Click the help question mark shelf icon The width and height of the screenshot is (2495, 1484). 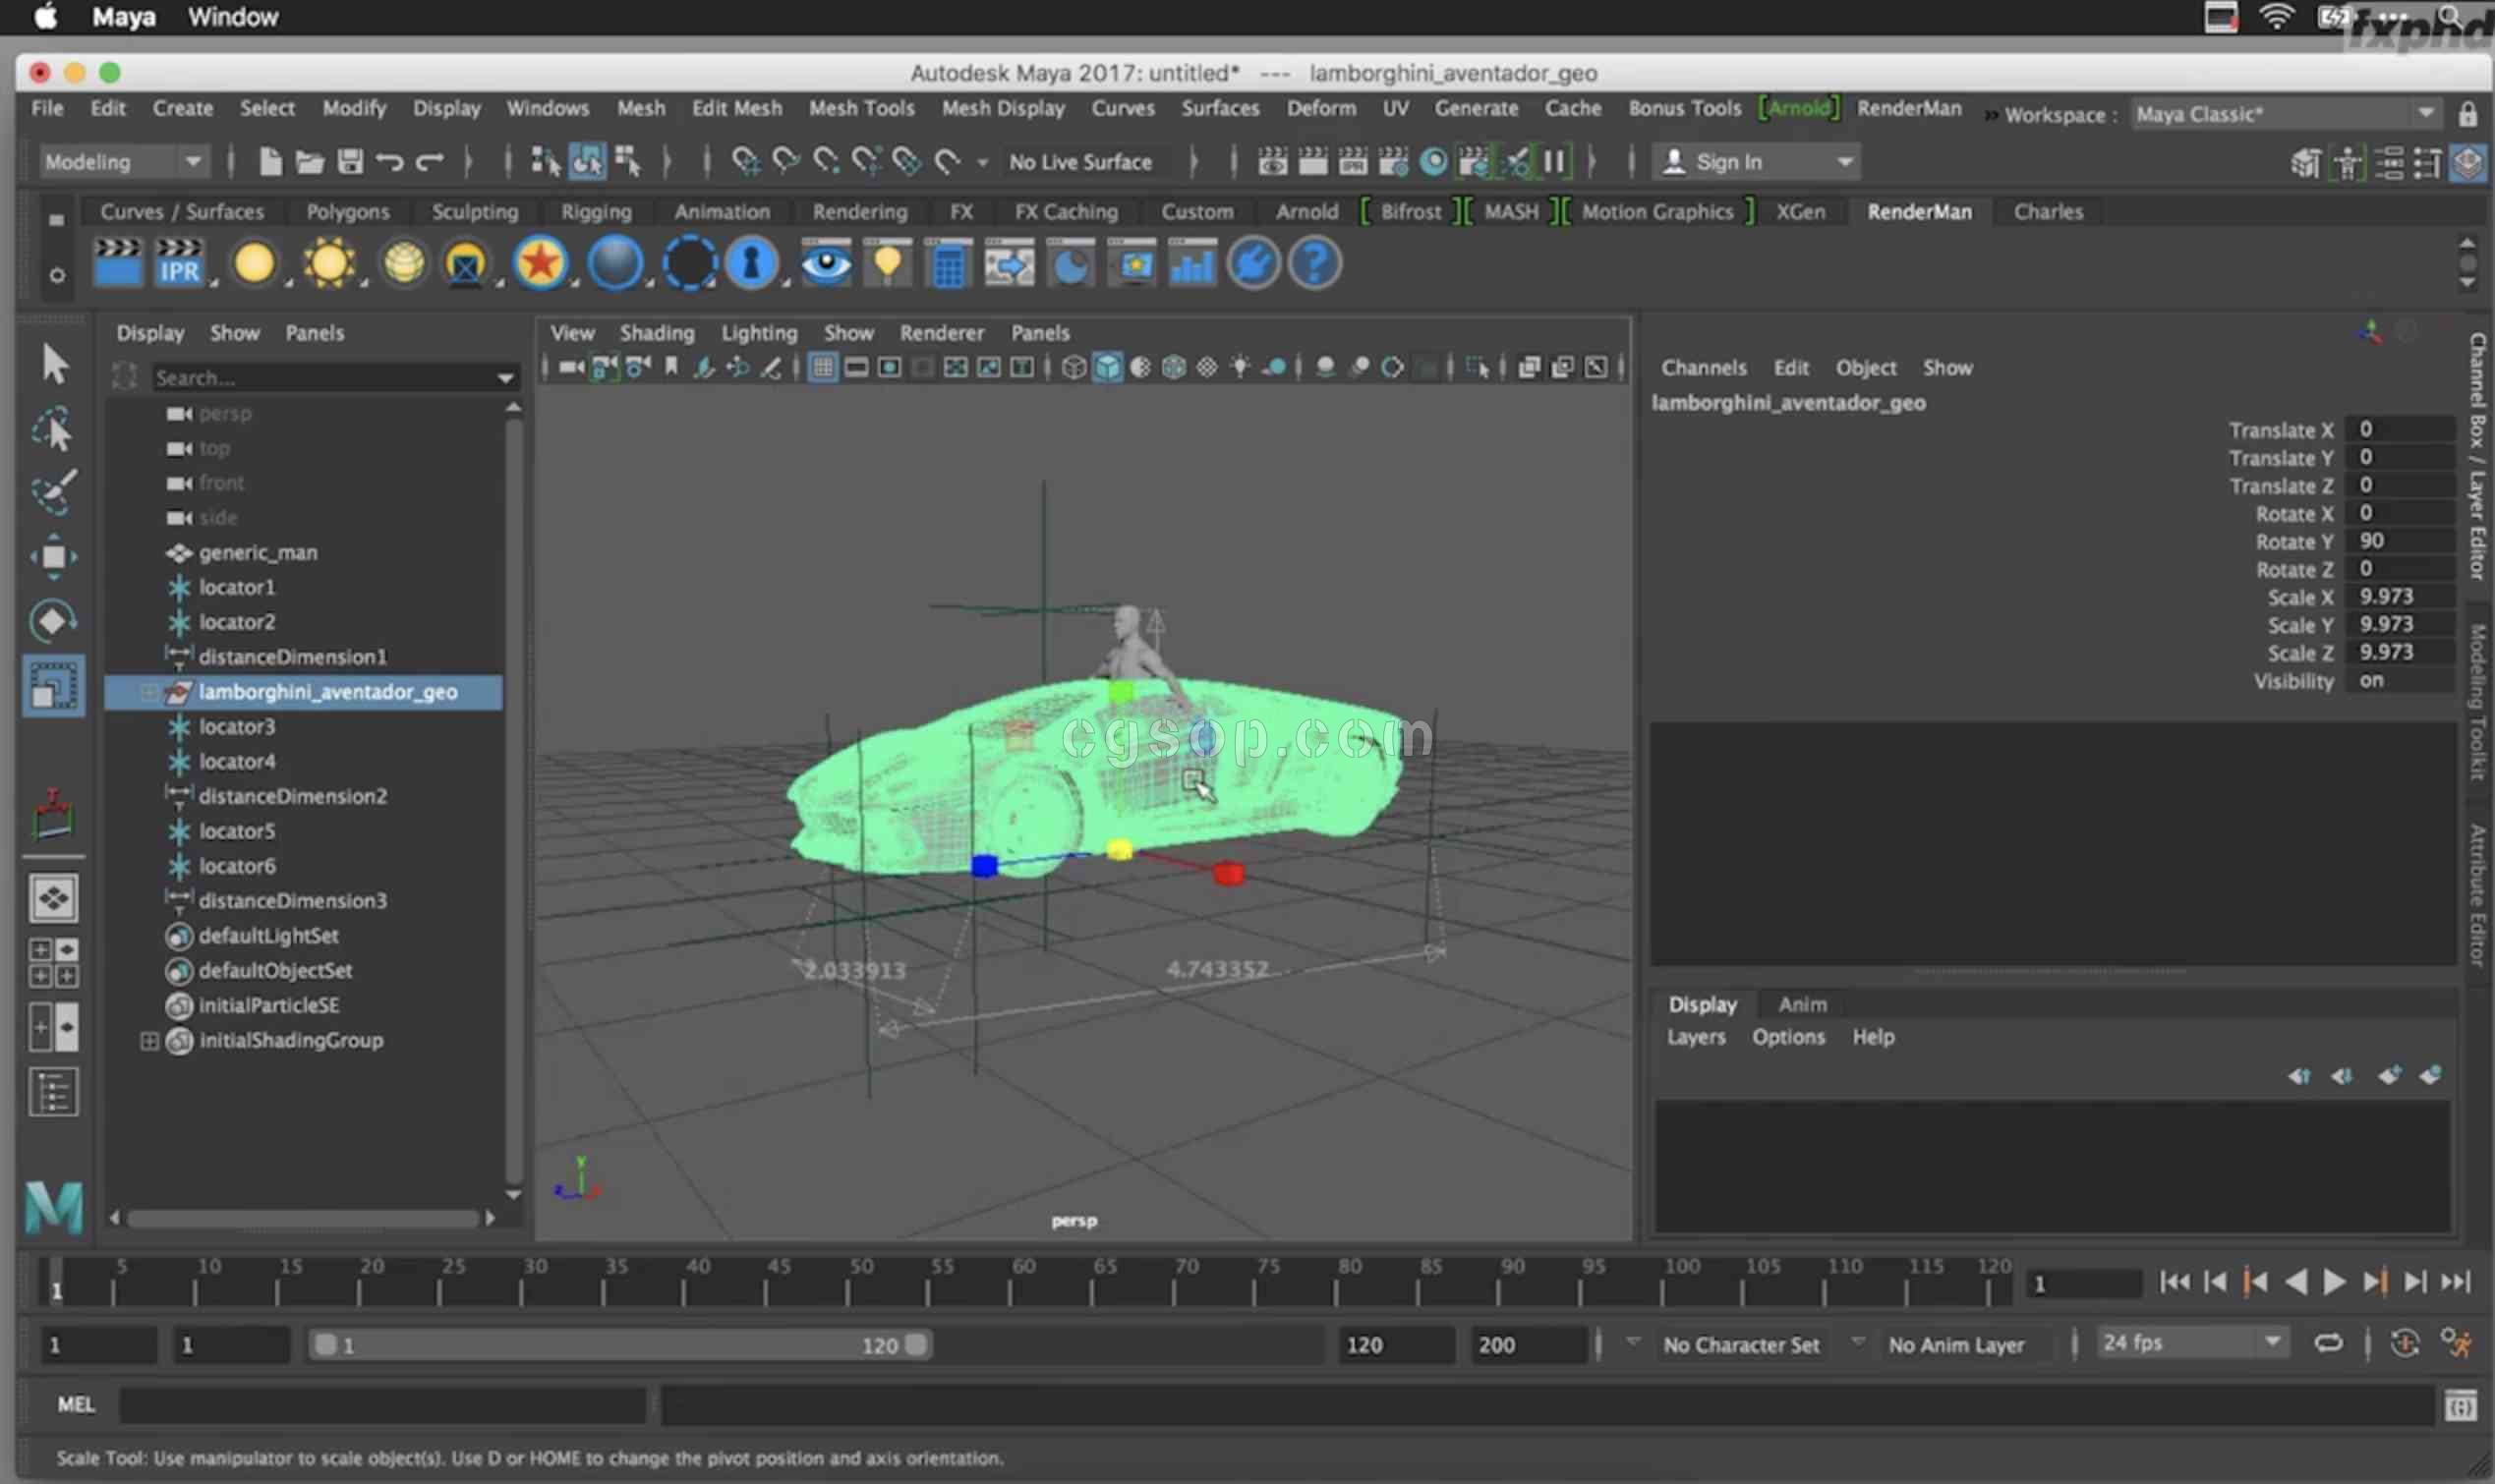(x=1314, y=264)
